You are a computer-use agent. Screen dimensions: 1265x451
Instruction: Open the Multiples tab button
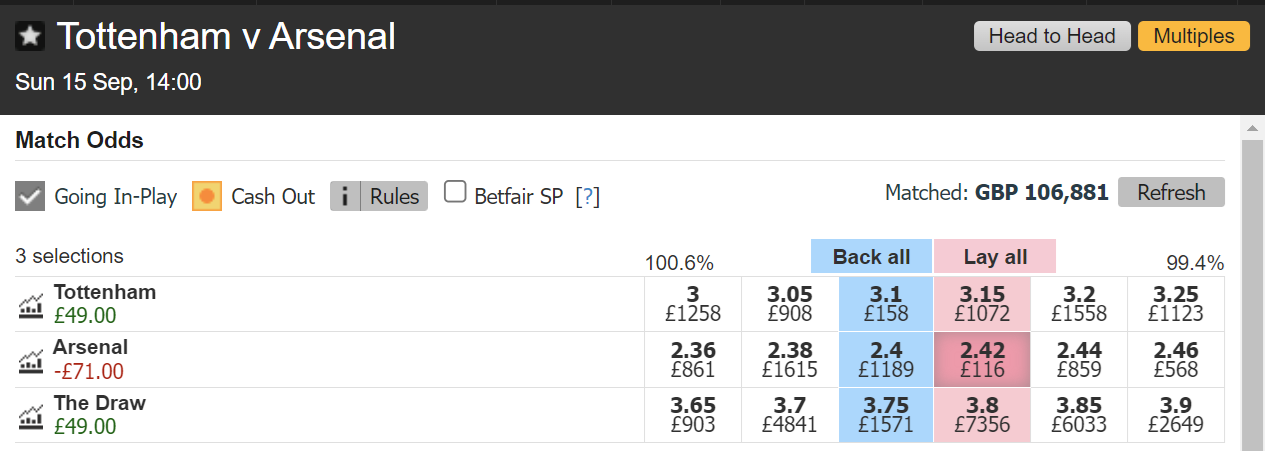1194,36
